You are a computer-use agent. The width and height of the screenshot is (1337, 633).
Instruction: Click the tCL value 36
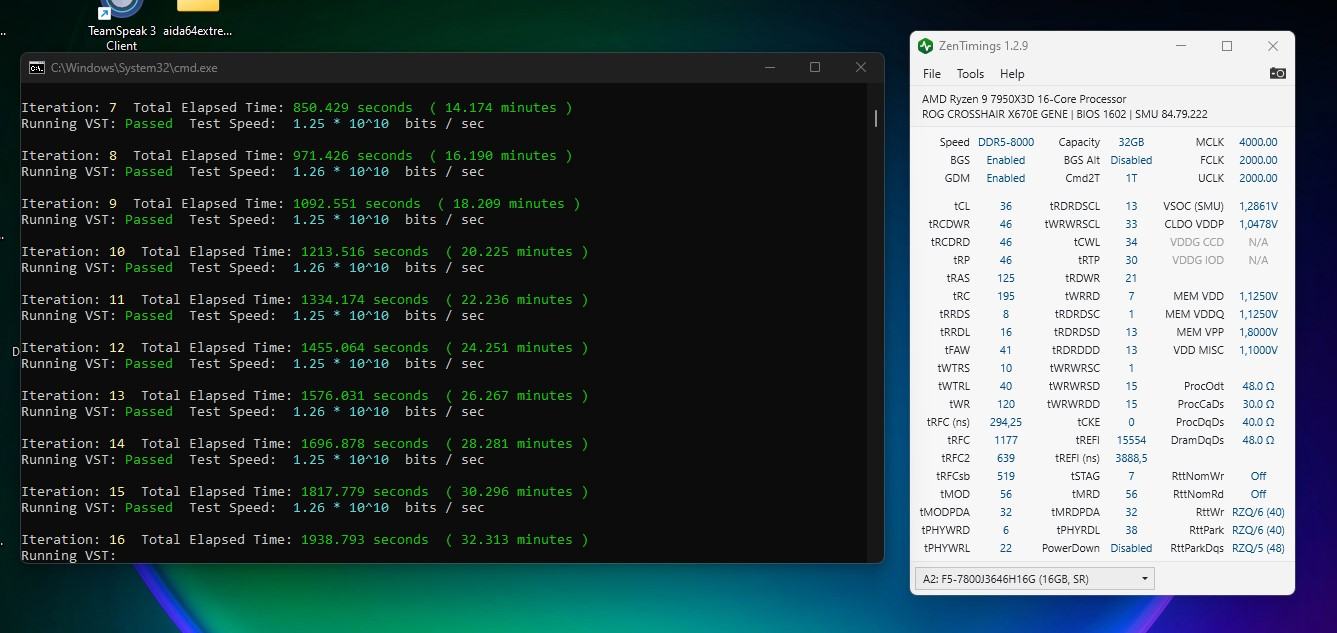pos(1006,206)
